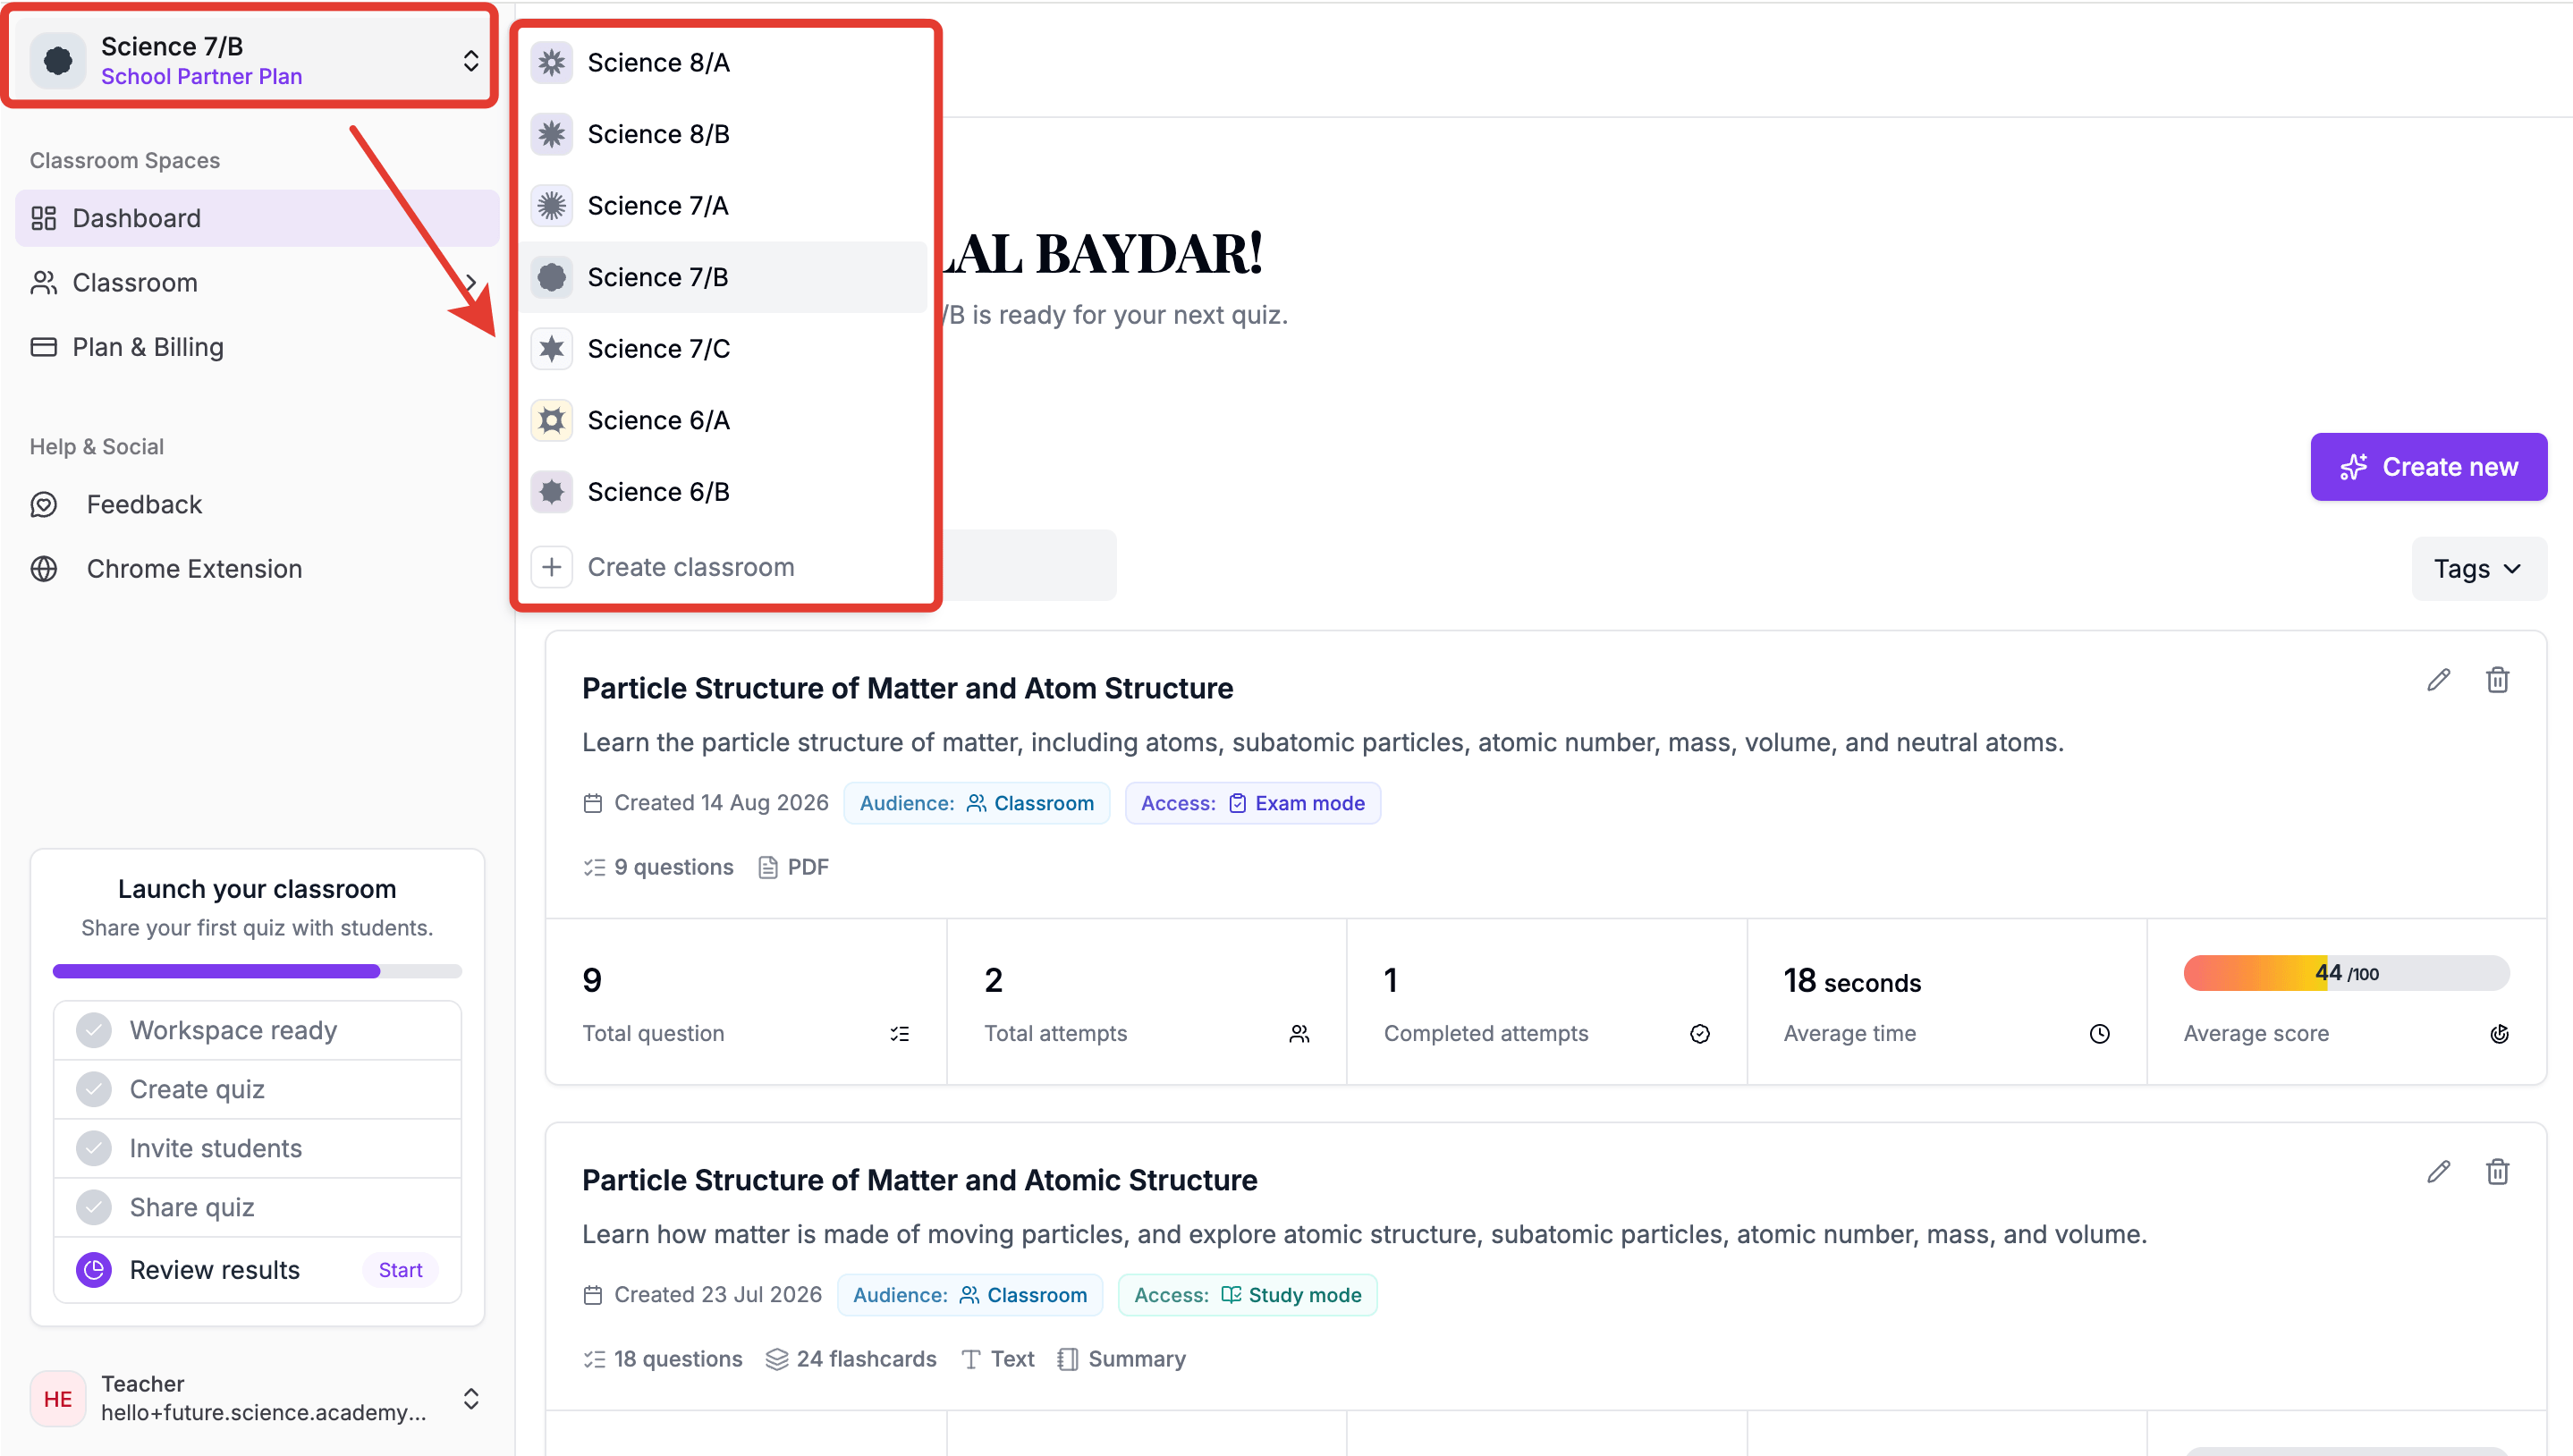The image size is (2573, 1456).
Task: Click the Audience: Classroom badge on Atom Structure quiz
Action: click(976, 803)
